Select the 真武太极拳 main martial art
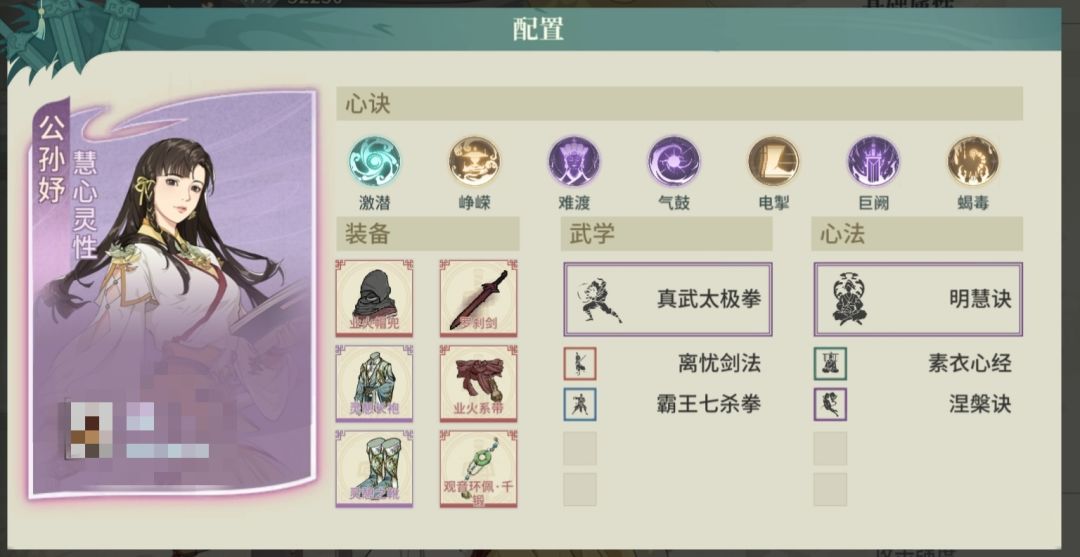The height and width of the screenshot is (557, 1080). click(x=668, y=299)
